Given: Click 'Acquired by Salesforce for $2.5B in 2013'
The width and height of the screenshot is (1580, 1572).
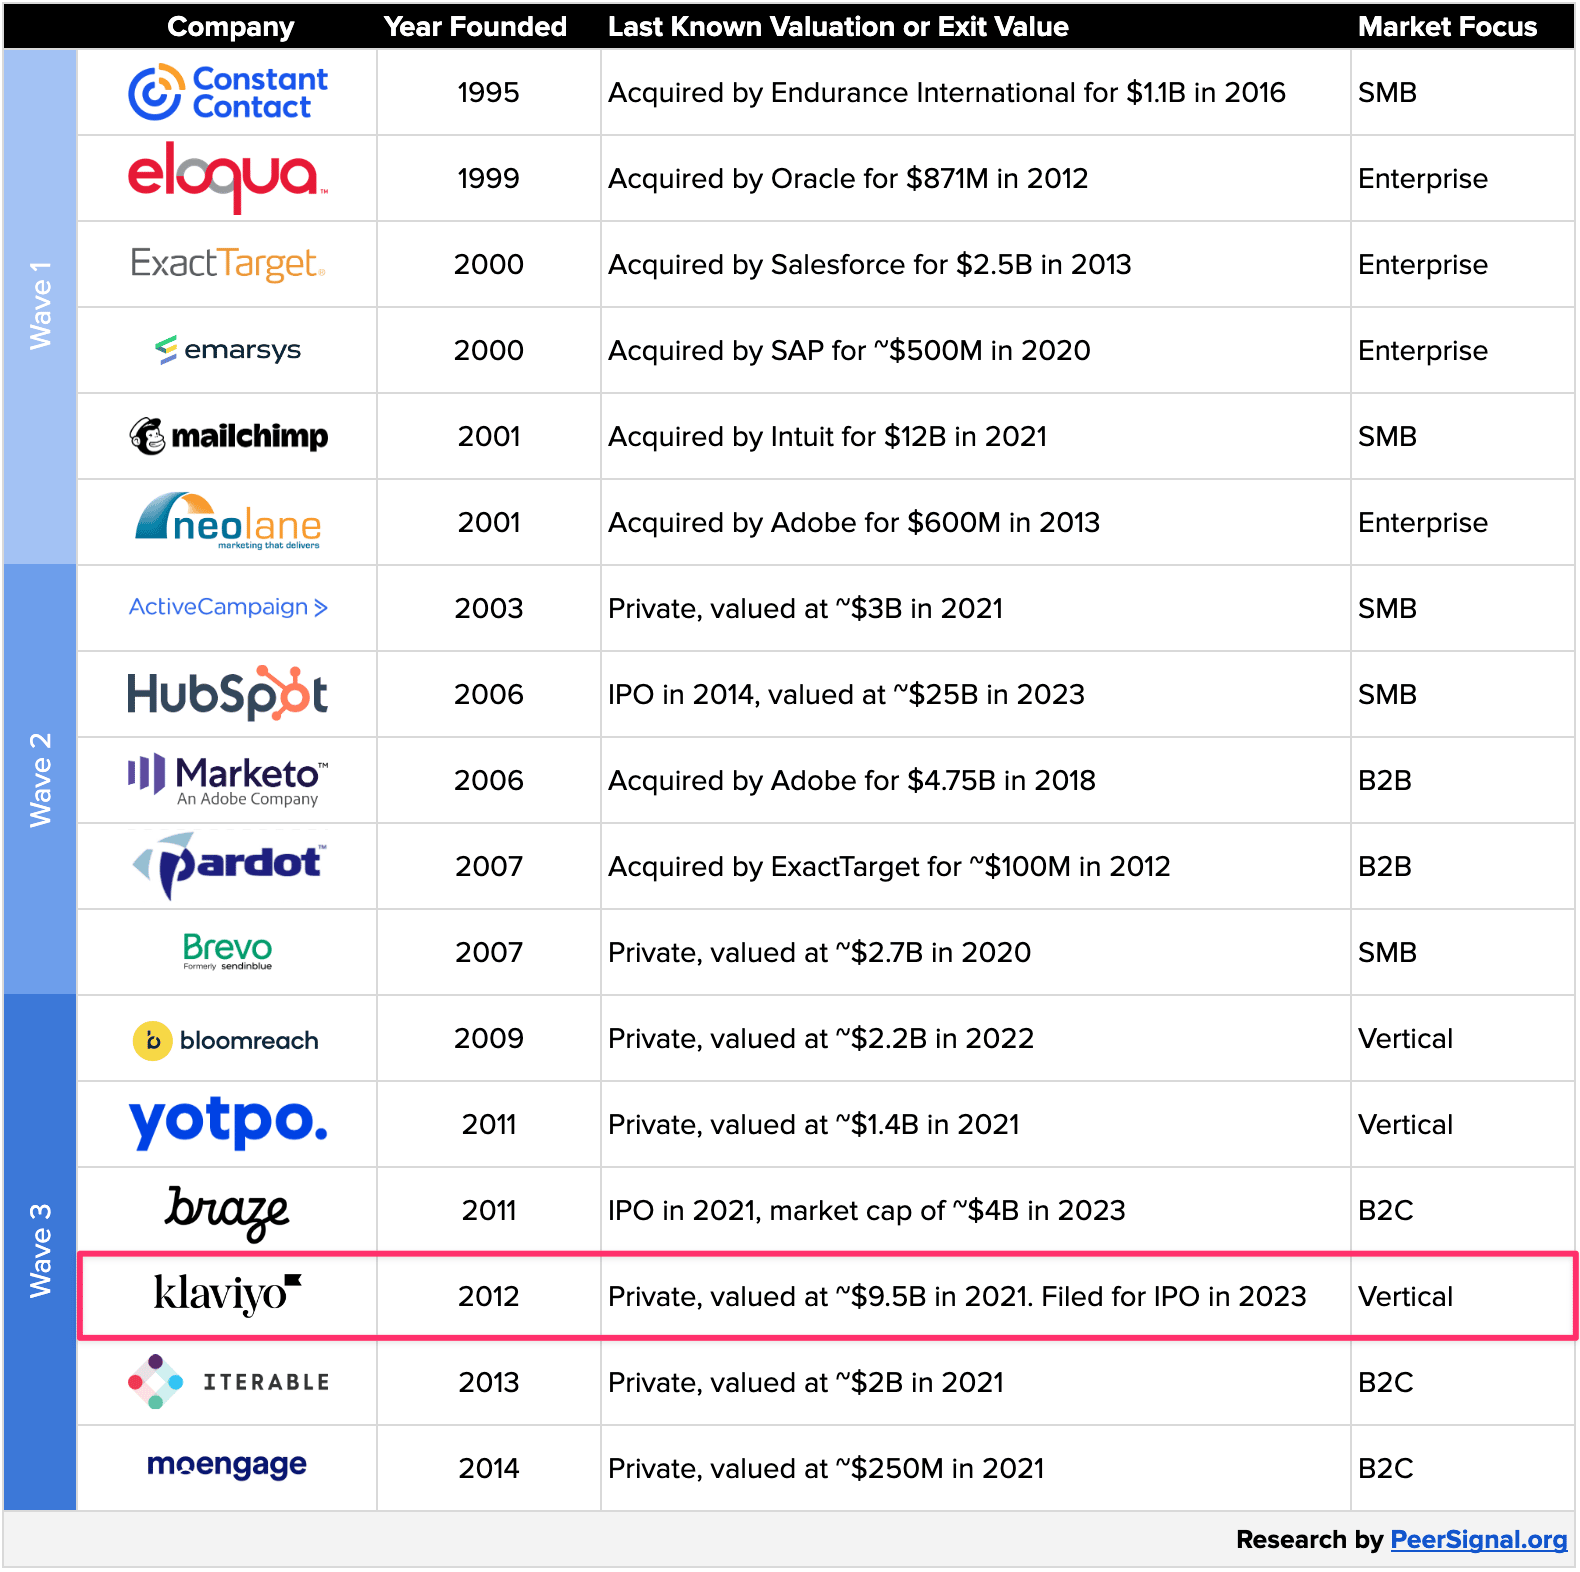Looking at the screenshot, I should pos(870,265).
